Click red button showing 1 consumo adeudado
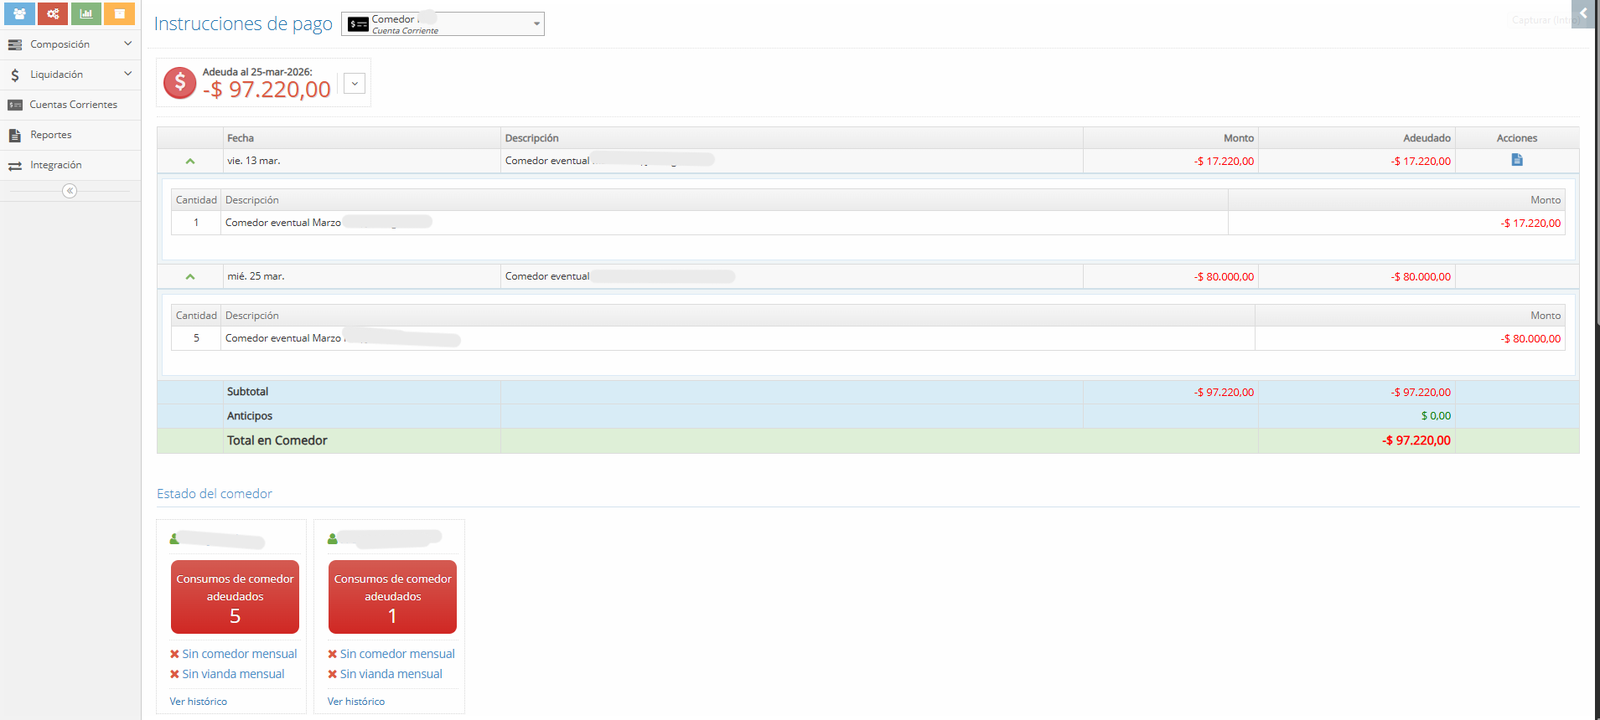The image size is (1600, 720). pos(392,597)
